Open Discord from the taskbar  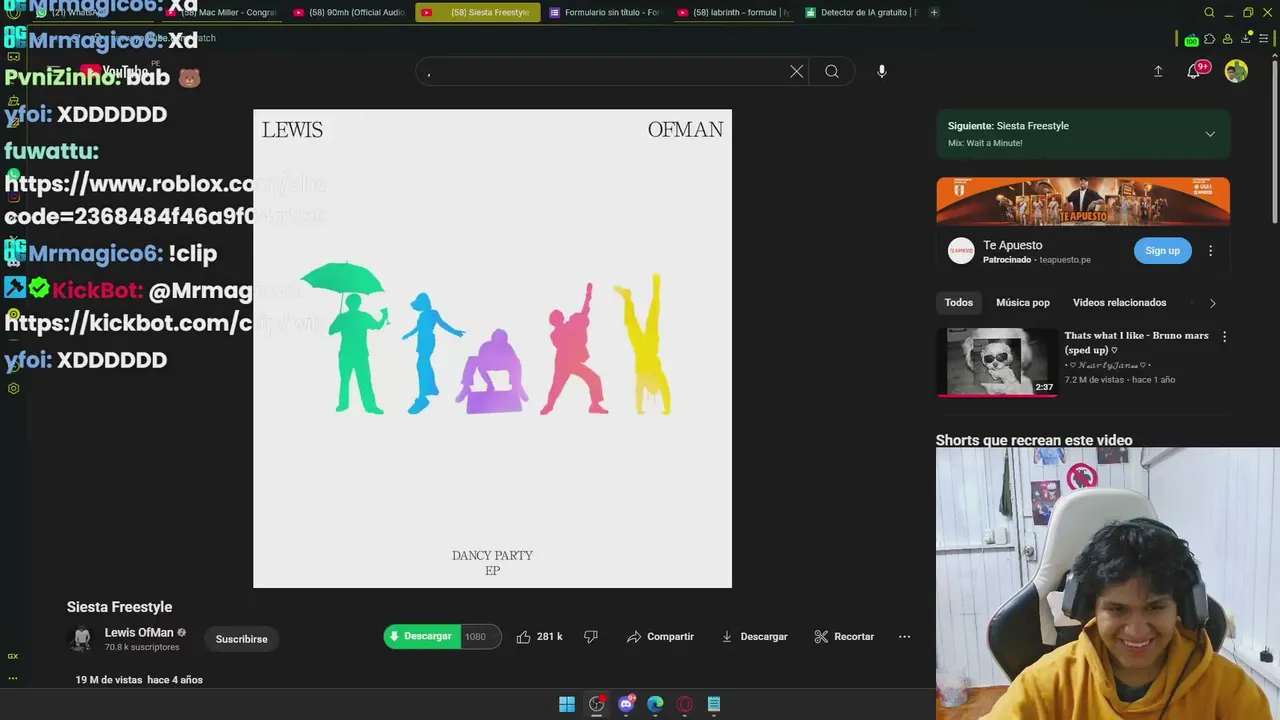pyautogui.click(x=627, y=704)
